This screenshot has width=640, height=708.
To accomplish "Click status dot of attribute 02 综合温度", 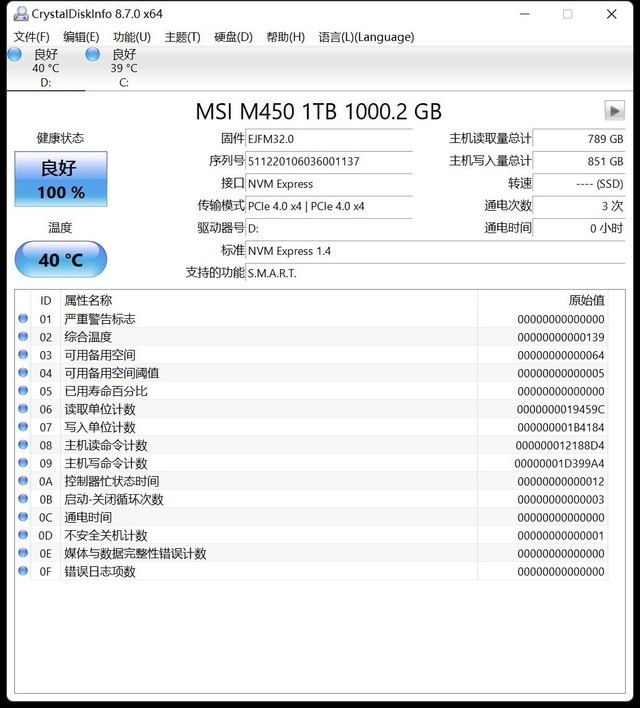I will click(x=23, y=337).
